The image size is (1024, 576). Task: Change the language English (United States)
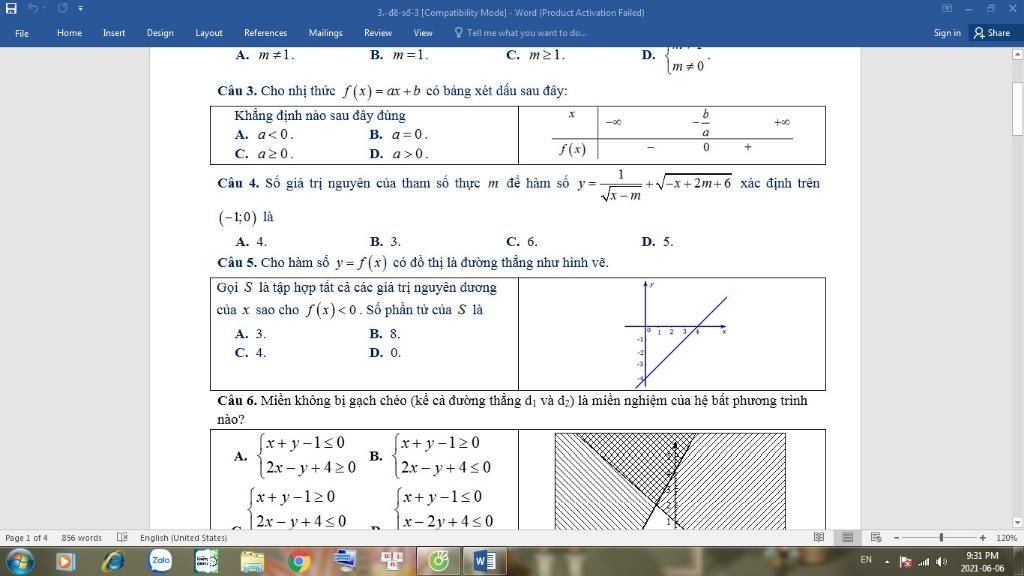pos(184,537)
